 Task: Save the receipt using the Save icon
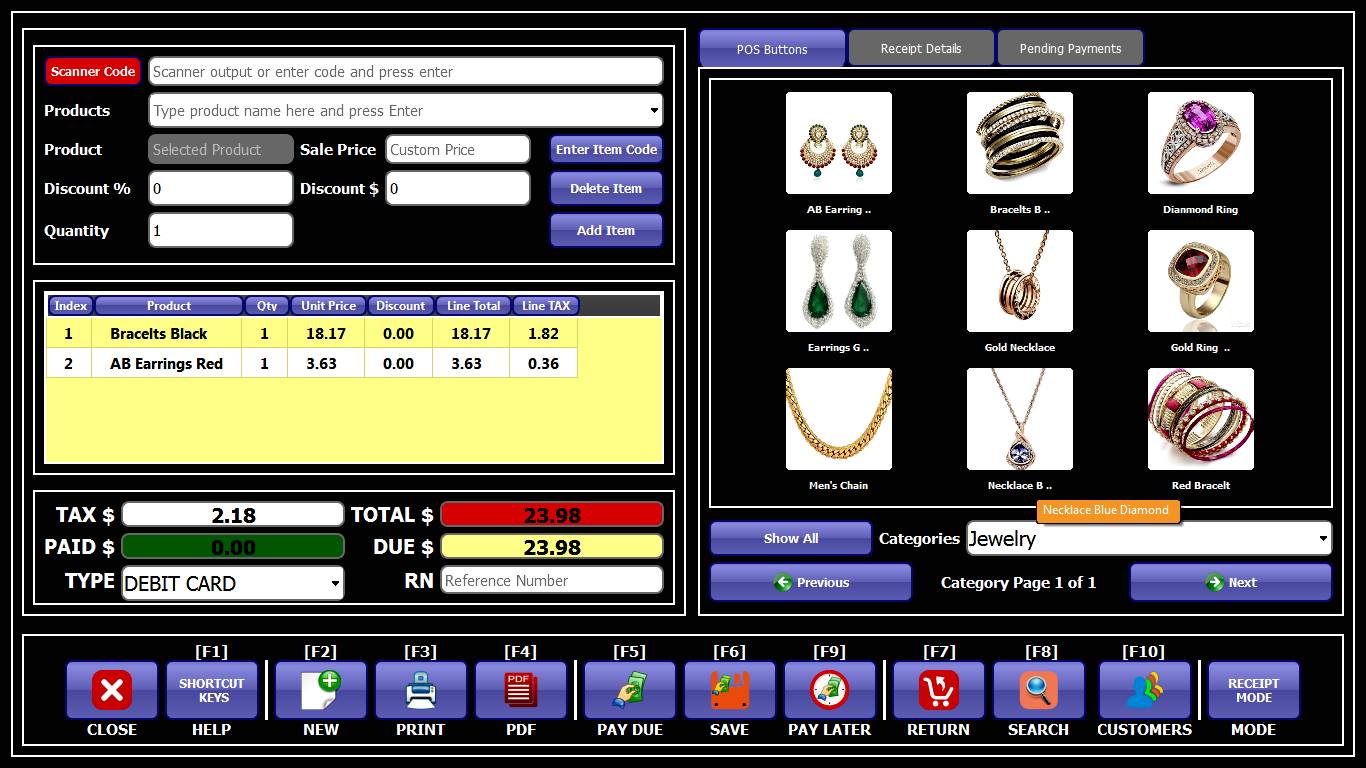[730, 690]
